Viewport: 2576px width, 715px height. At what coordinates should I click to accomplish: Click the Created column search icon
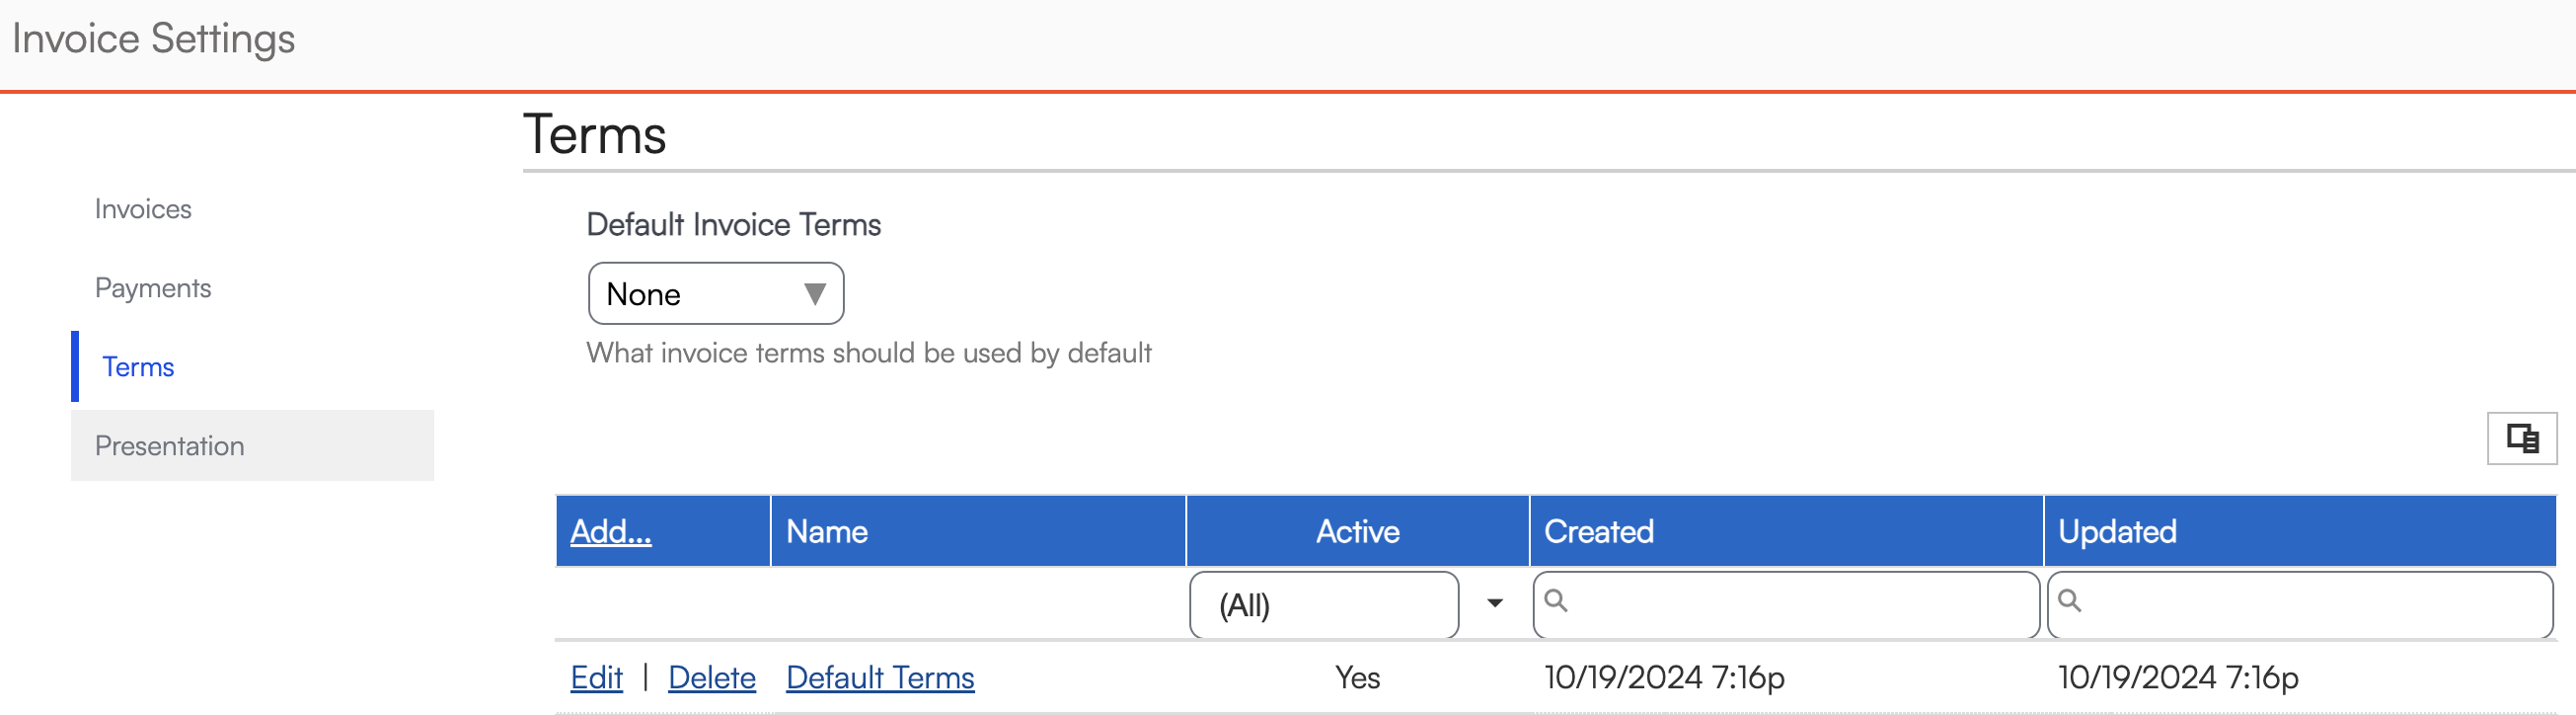coord(1555,600)
